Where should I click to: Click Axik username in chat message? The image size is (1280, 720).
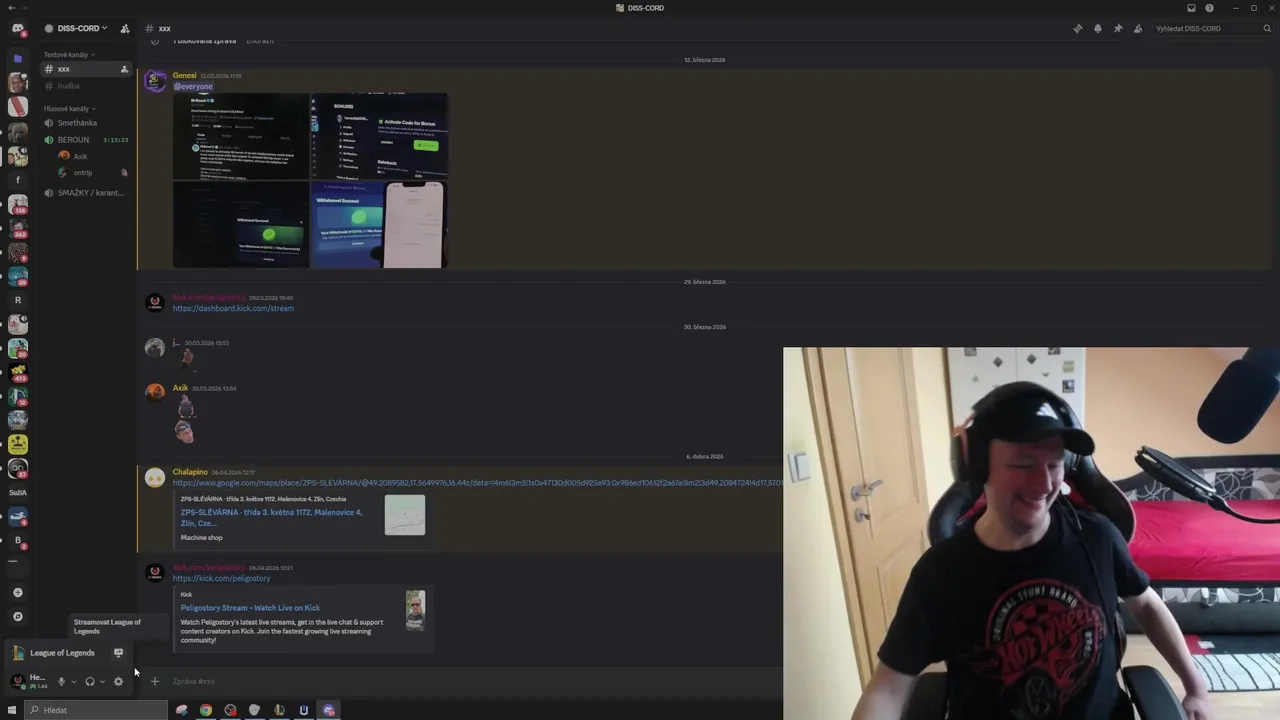[x=180, y=388]
